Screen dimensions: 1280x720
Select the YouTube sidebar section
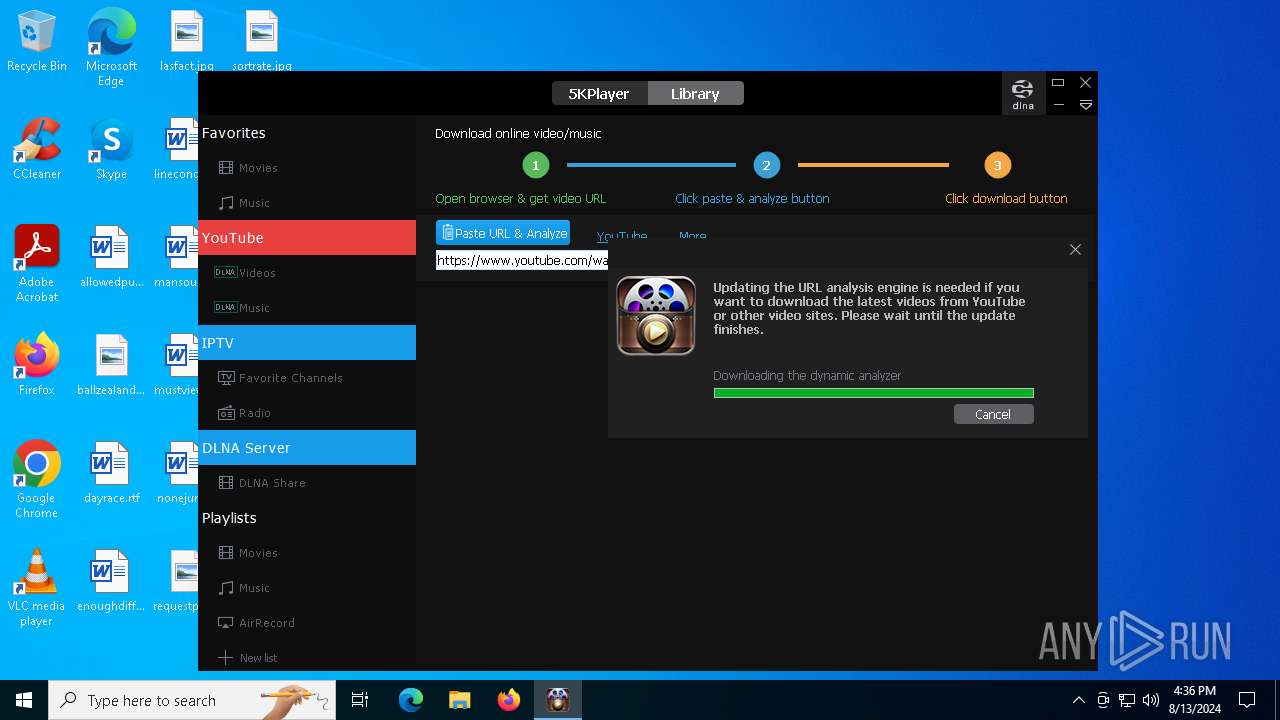(306, 238)
